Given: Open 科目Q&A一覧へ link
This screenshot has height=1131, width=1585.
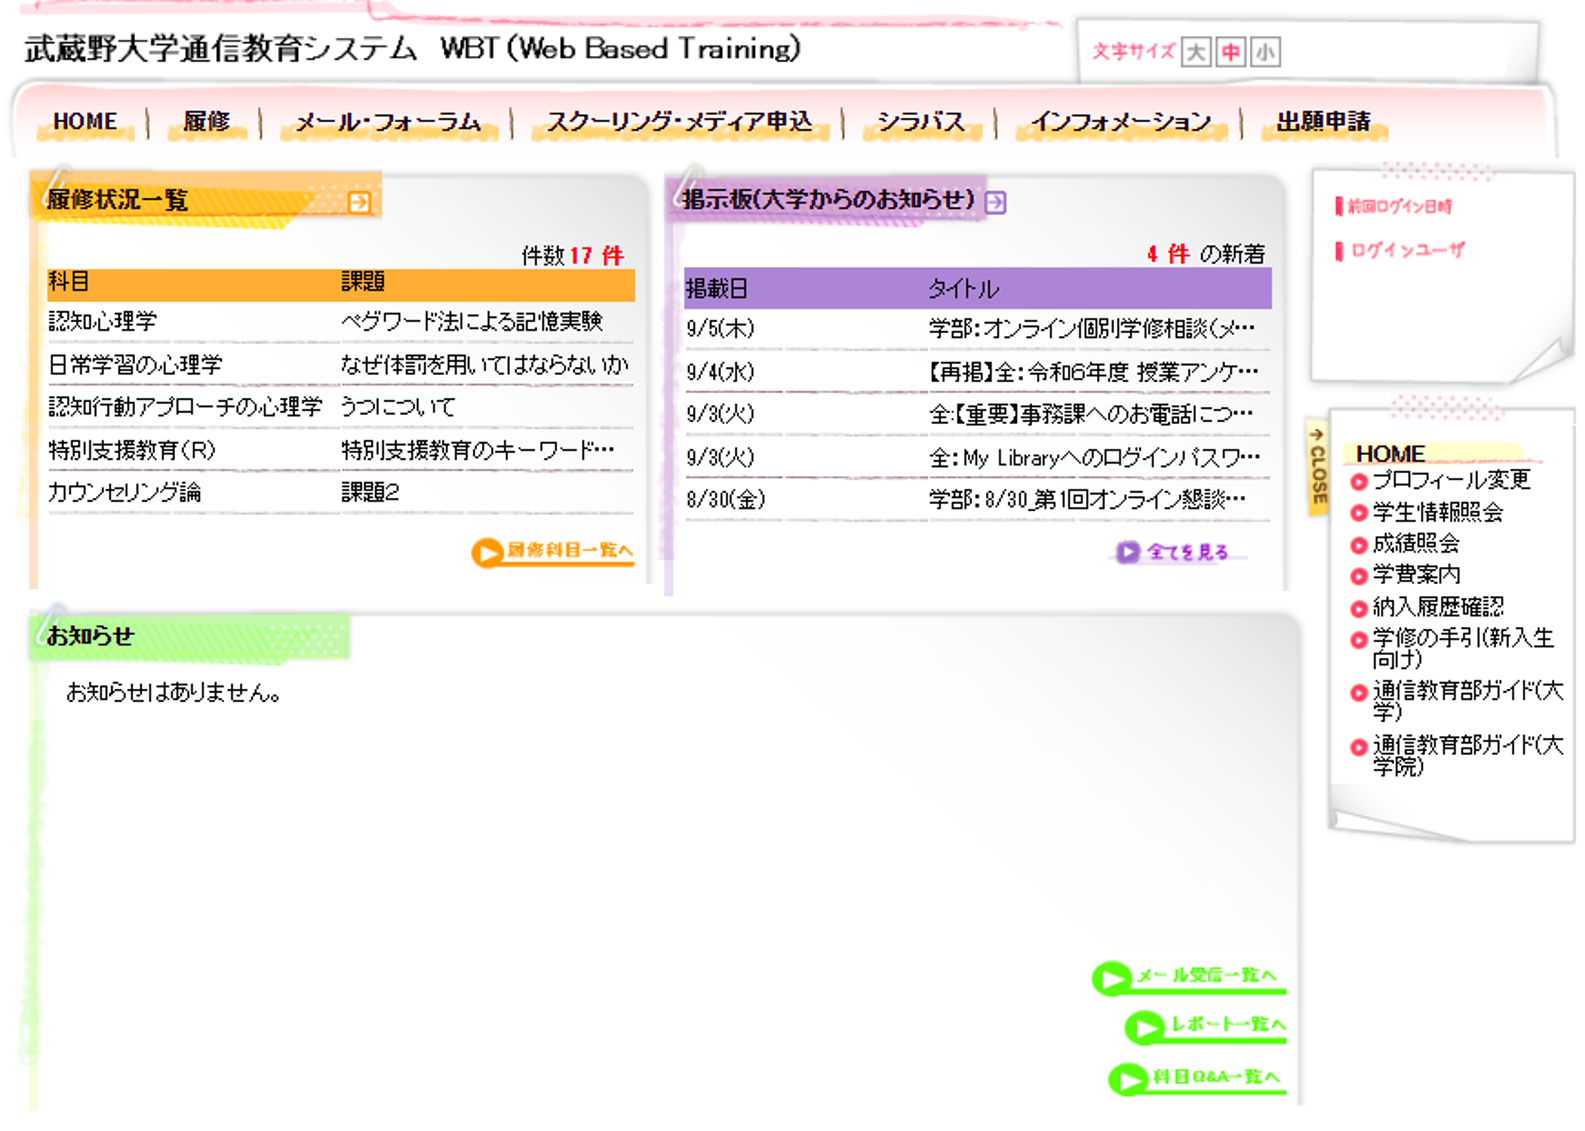Looking at the screenshot, I should [1197, 1078].
